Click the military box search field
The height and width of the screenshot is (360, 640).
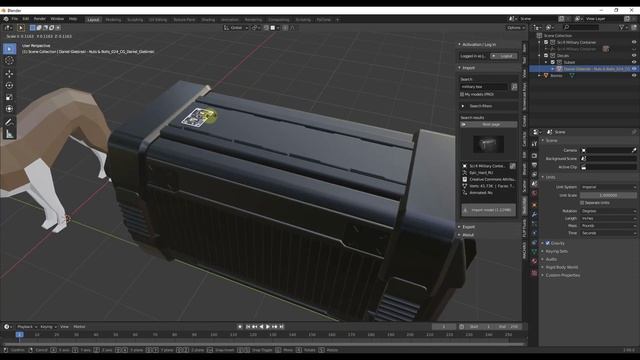pyautogui.click(x=484, y=87)
